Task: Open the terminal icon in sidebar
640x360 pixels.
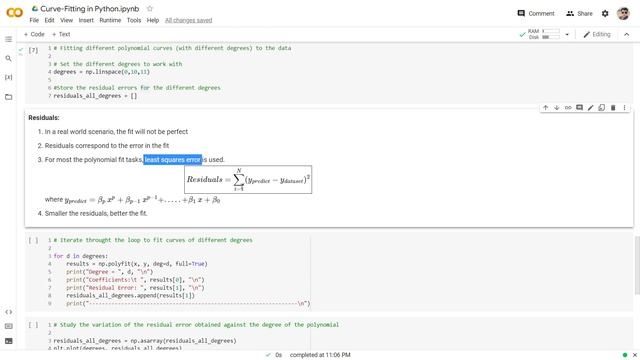Action: (x=9, y=341)
